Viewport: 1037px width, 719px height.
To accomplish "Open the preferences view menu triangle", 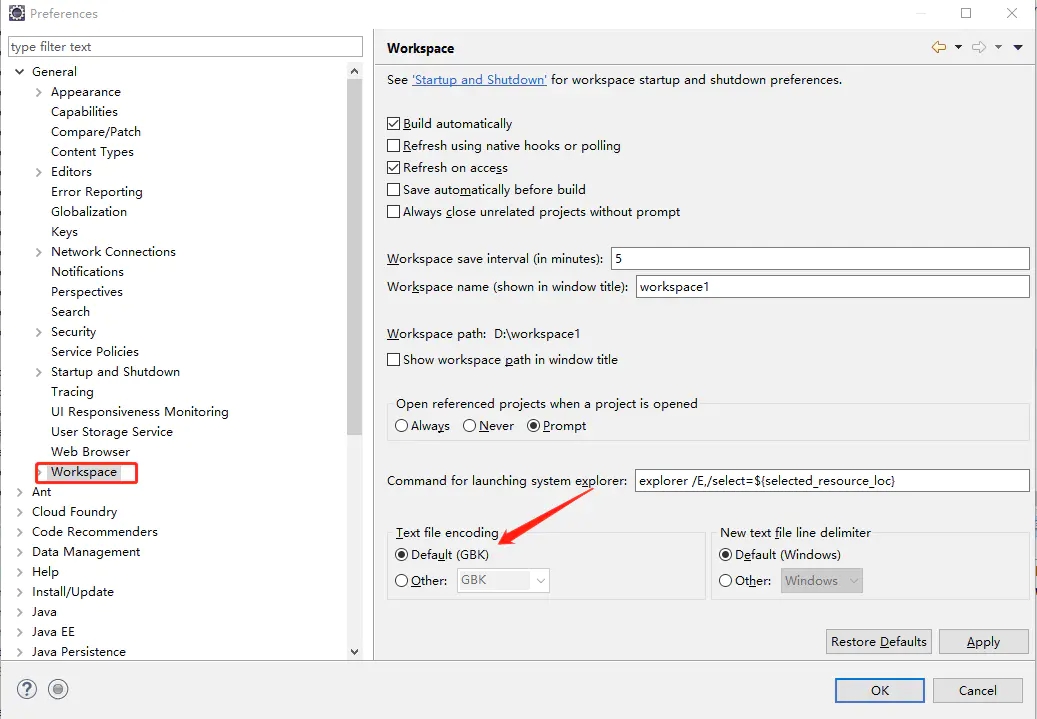I will (1018, 48).
